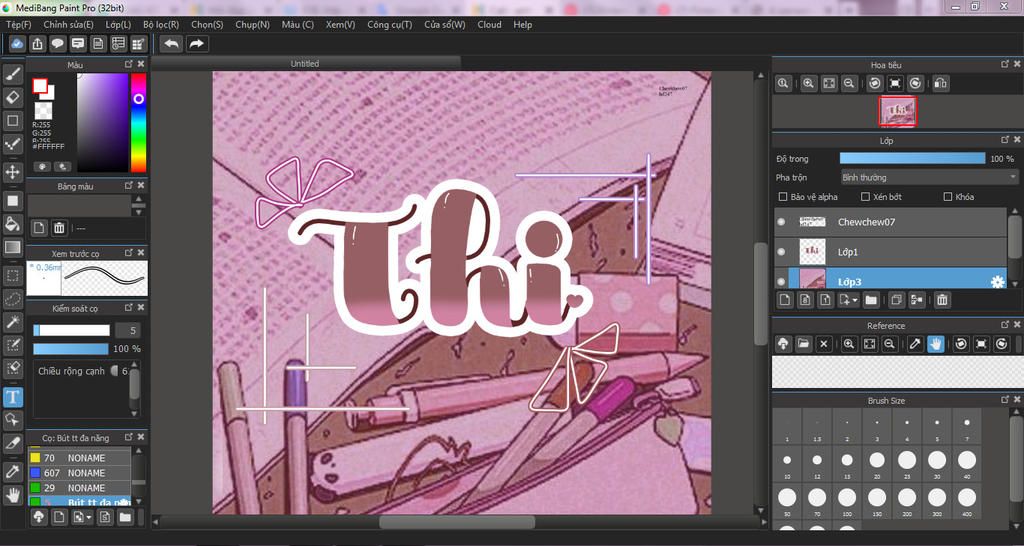The width and height of the screenshot is (1024, 546).
Task: Click the cloud save icon in toolbar
Action: (18, 44)
